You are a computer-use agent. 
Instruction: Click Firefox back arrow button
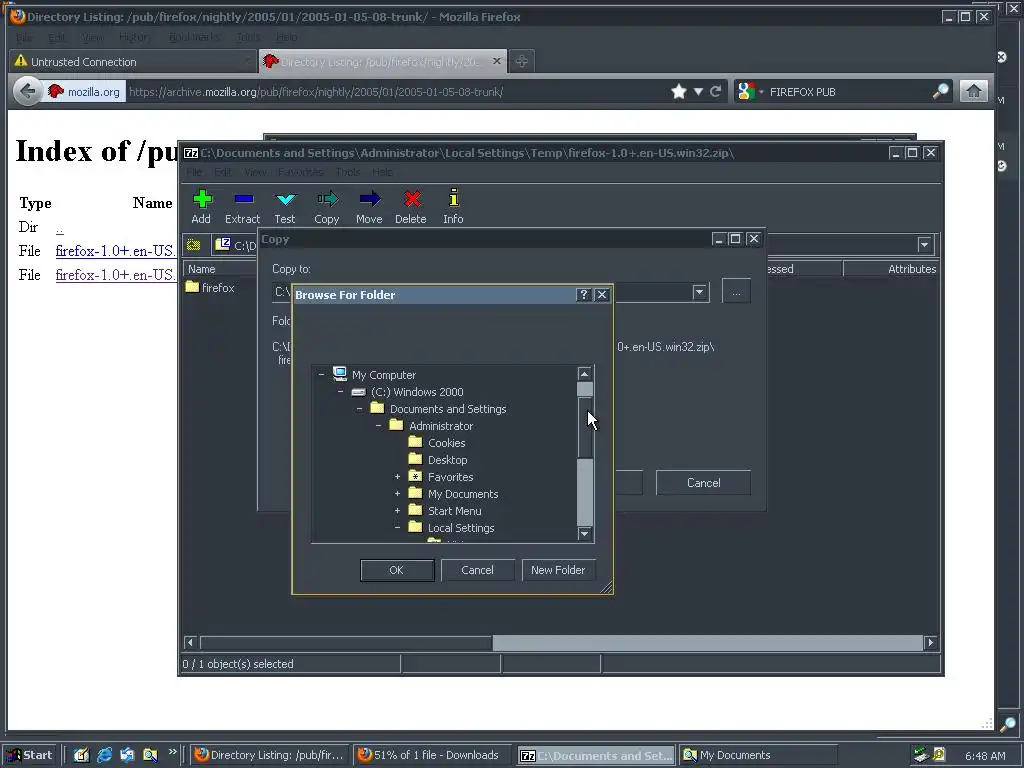pyautogui.click(x=27, y=91)
